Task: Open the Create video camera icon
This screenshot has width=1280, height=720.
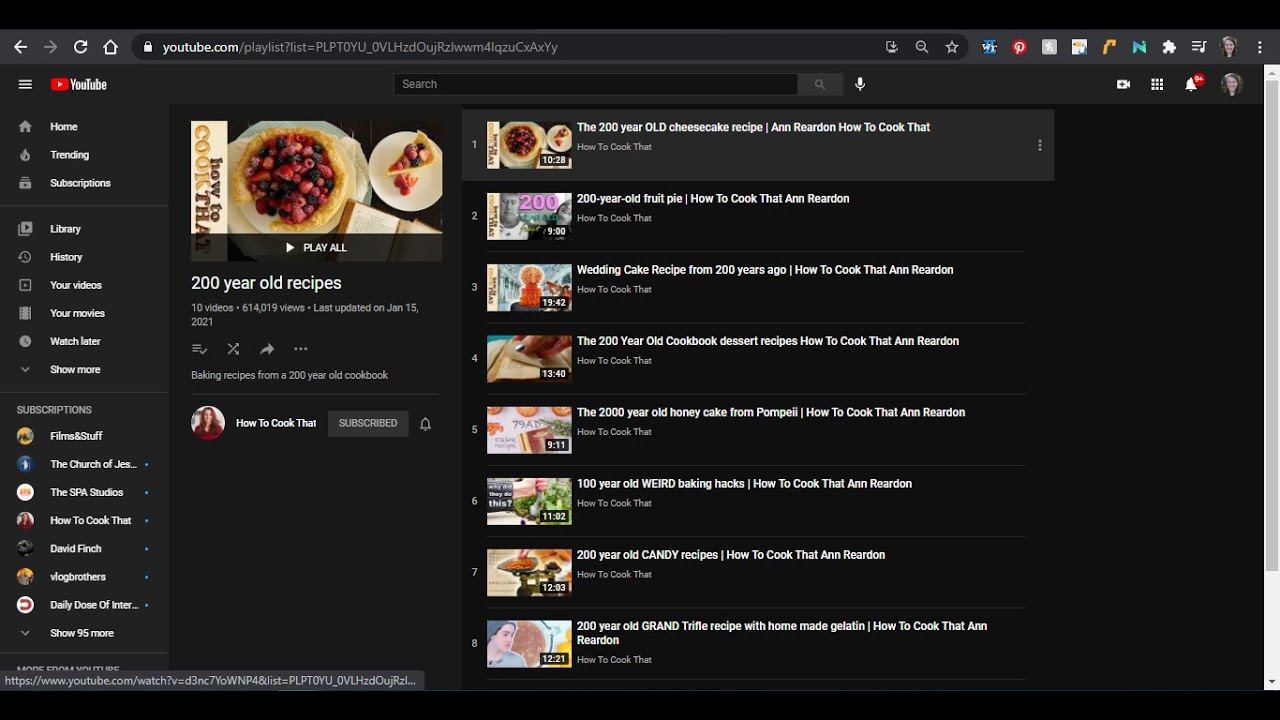Action: pos(1123,84)
